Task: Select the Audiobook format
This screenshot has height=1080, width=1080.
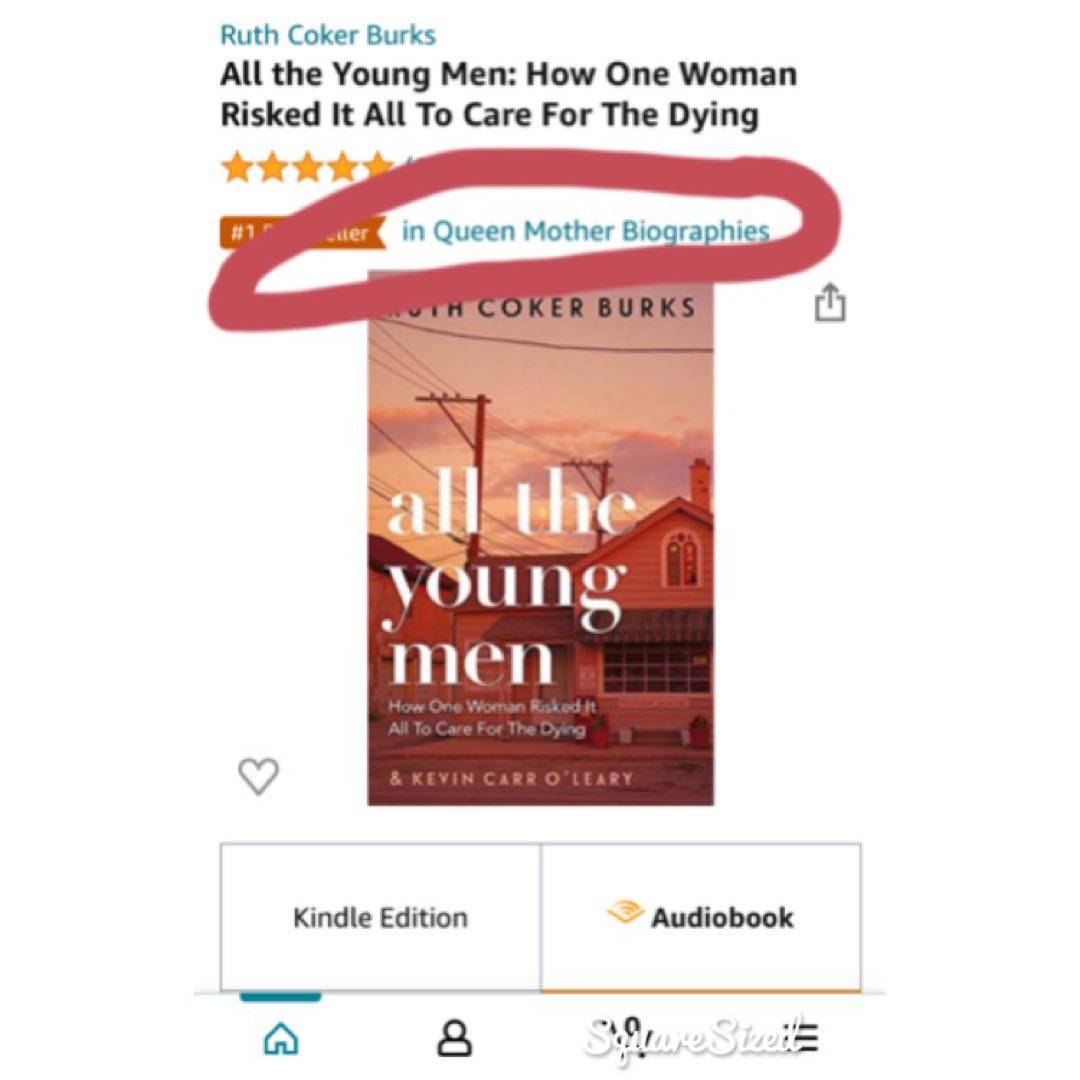Action: pyautogui.click(x=700, y=917)
